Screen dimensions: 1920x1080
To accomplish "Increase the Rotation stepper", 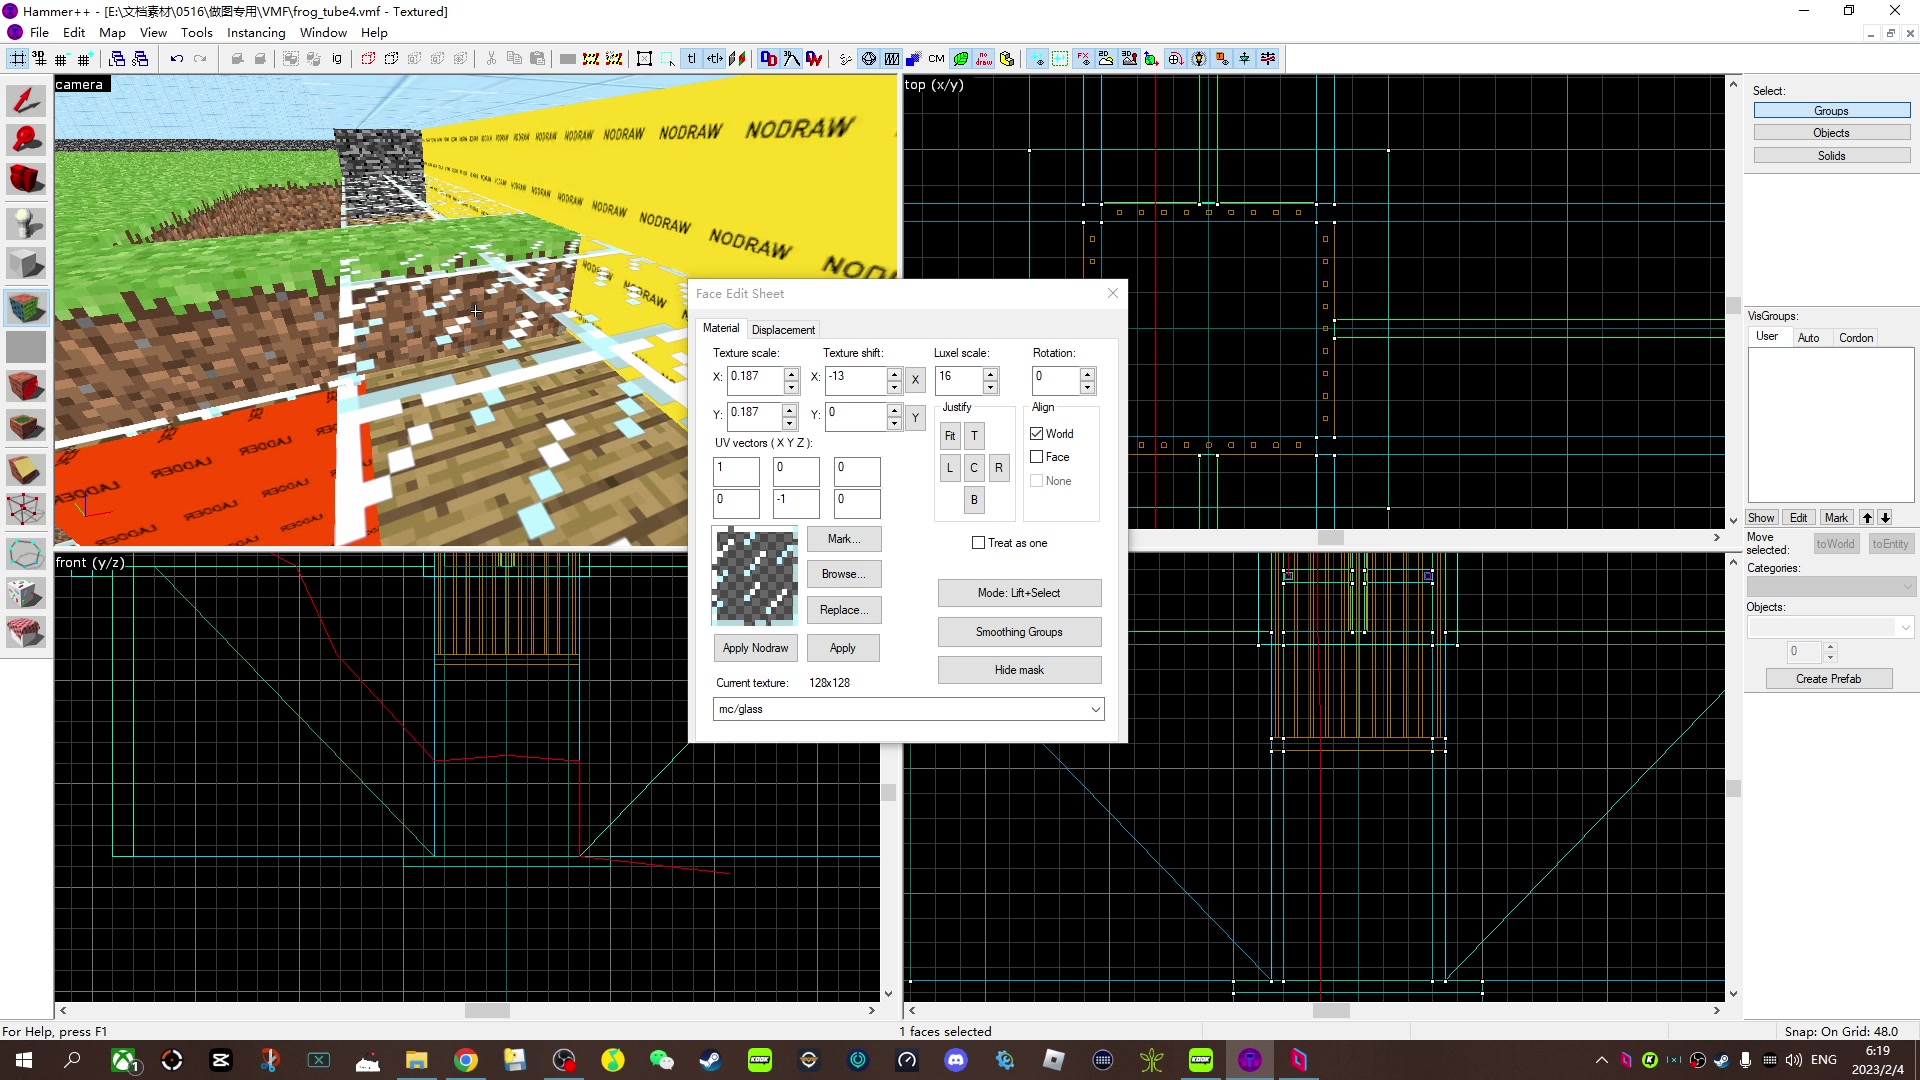I will (x=1087, y=375).
